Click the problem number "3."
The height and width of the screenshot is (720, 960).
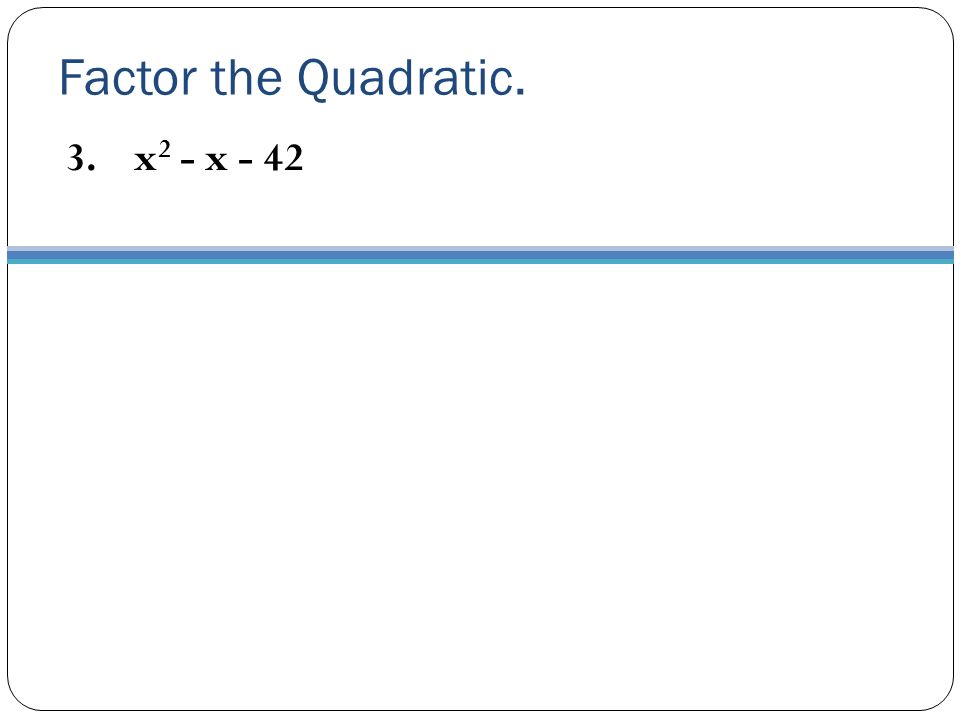click(81, 158)
